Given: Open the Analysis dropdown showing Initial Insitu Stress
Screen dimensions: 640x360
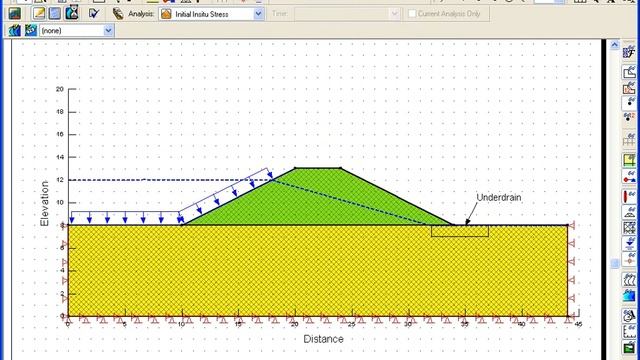Looking at the screenshot, I should click(211, 14).
